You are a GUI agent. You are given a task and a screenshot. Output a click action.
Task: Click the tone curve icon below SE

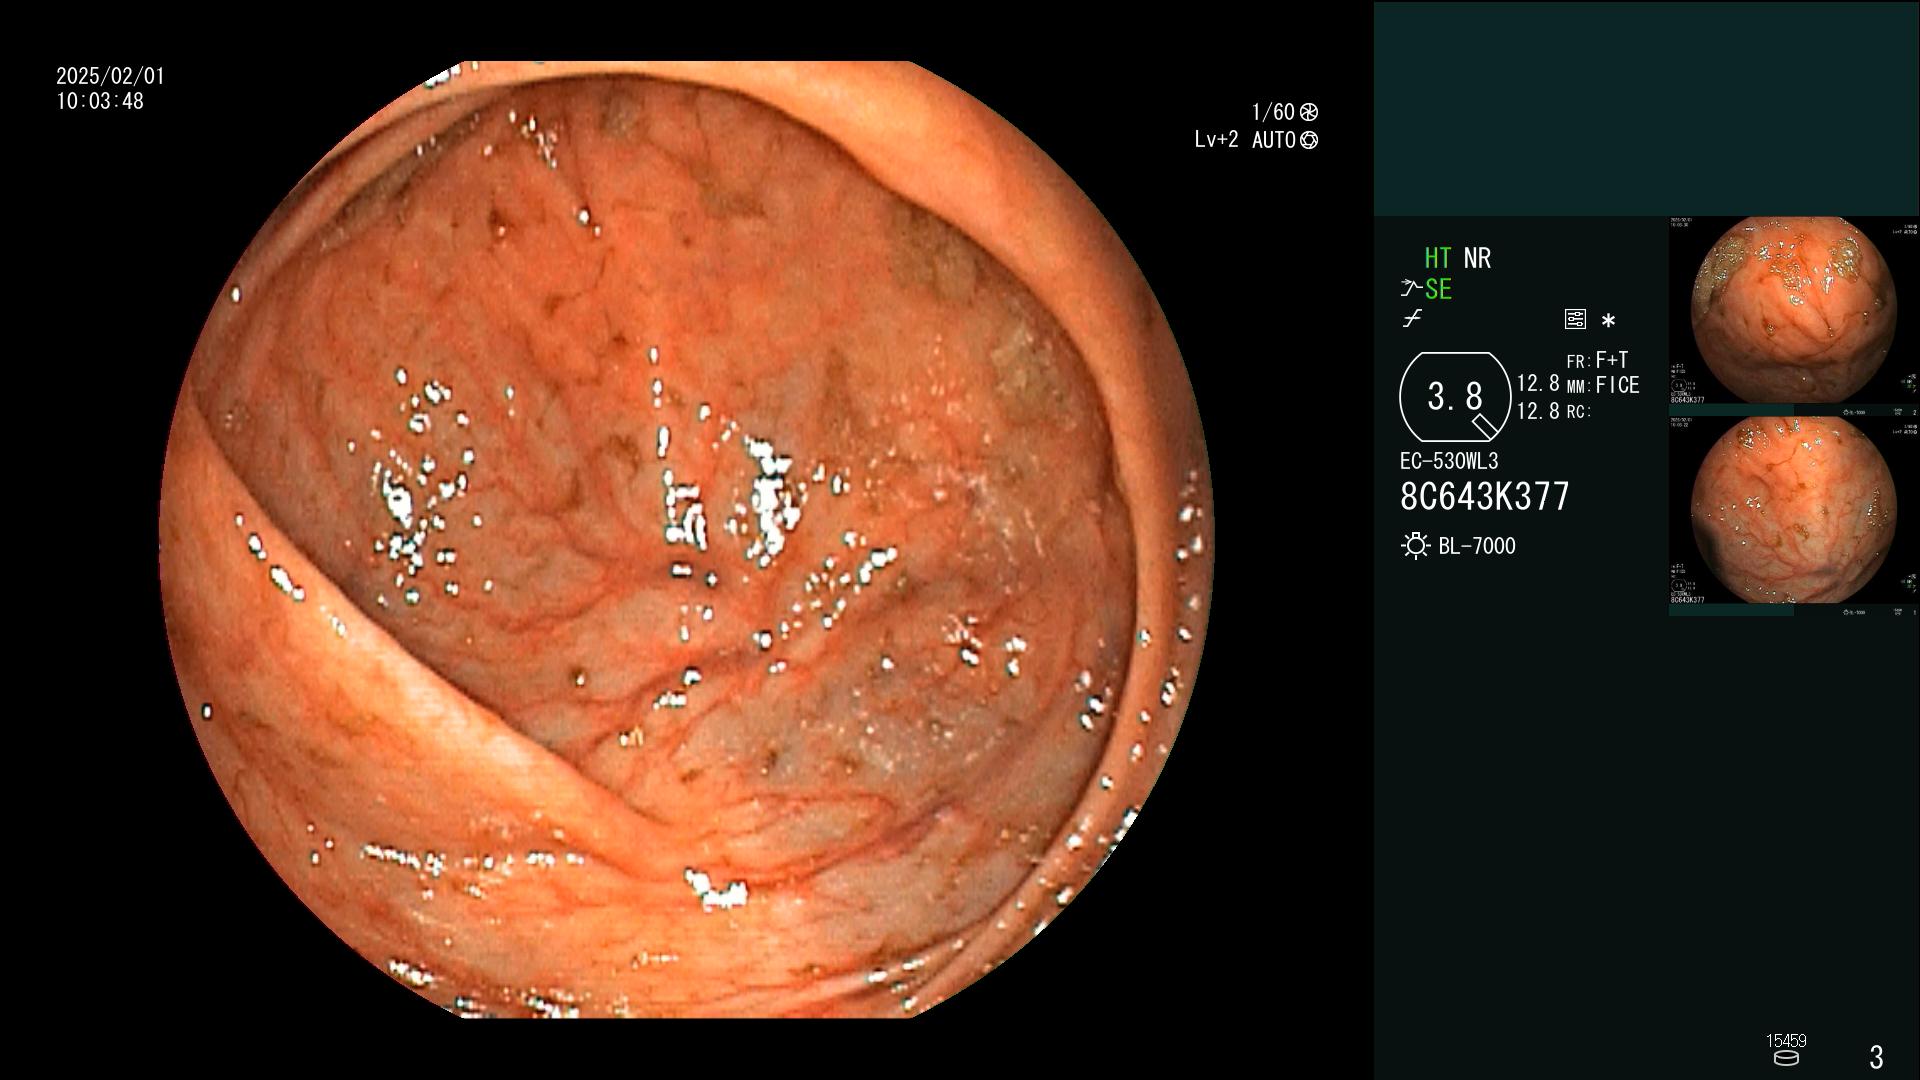(x=1412, y=319)
